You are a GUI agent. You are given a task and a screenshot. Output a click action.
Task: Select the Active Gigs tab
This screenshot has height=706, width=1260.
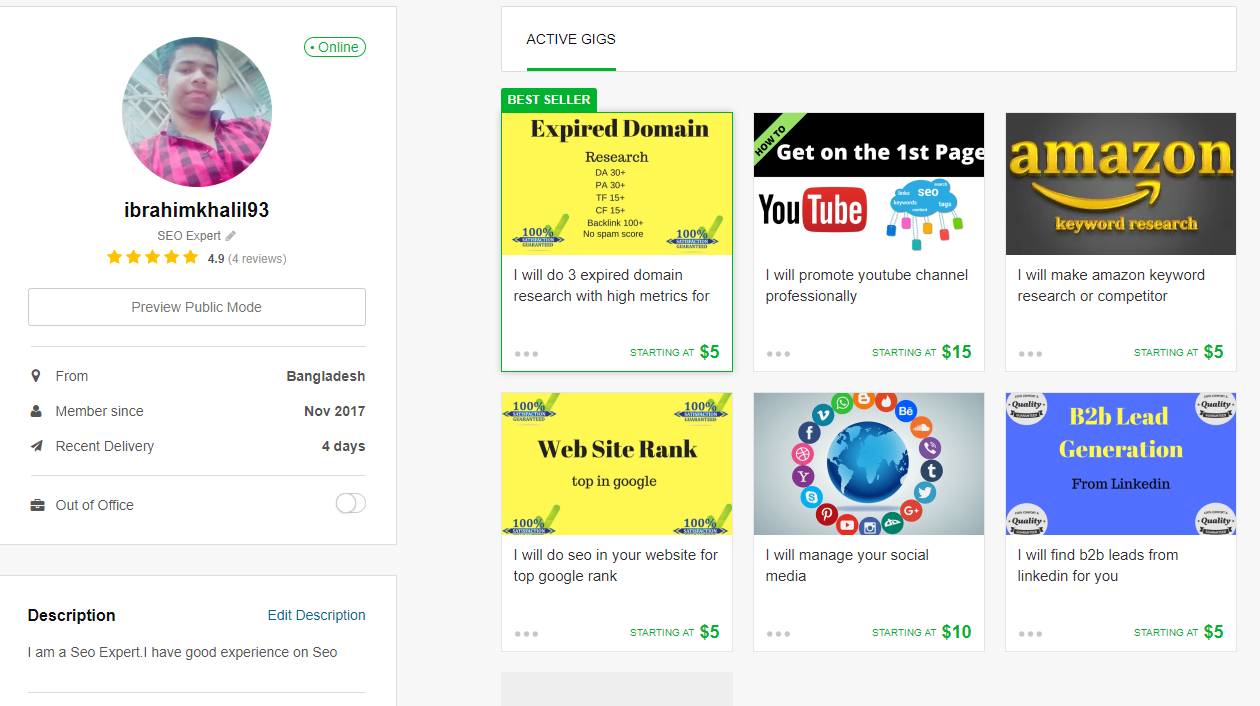pos(571,40)
